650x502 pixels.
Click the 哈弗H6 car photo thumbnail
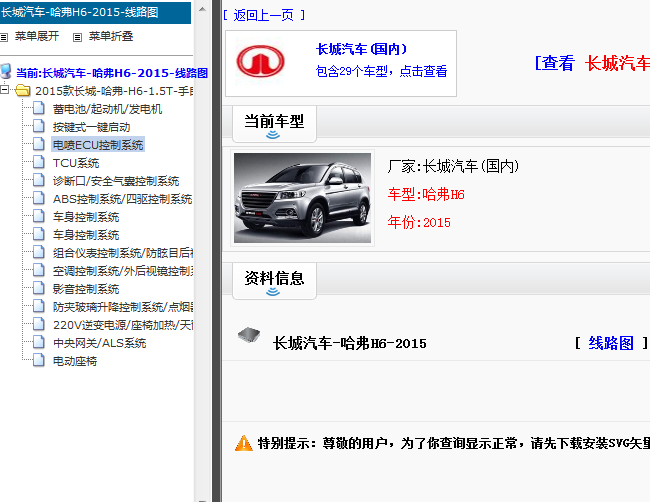pyautogui.click(x=302, y=198)
